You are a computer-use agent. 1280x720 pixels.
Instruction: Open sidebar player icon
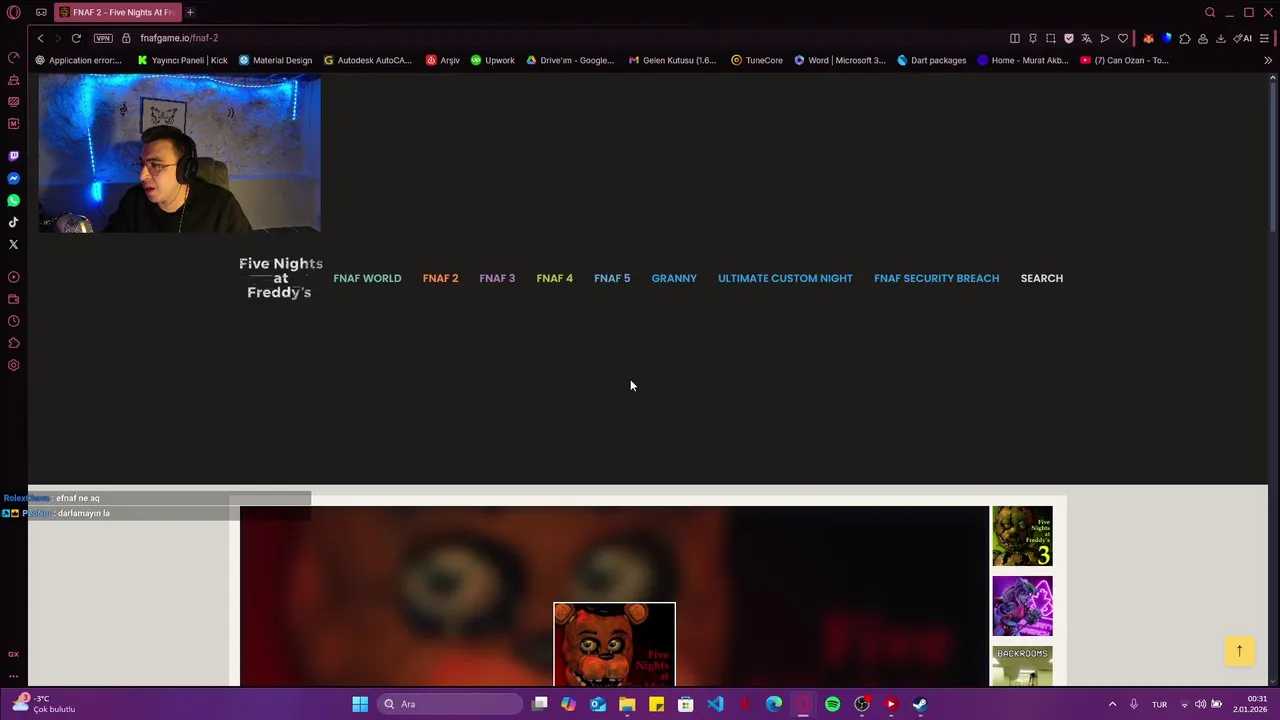click(x=14, y=277)
